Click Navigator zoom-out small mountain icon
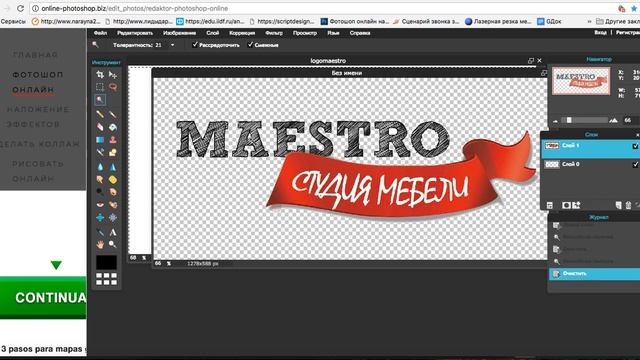 [556, 121]
